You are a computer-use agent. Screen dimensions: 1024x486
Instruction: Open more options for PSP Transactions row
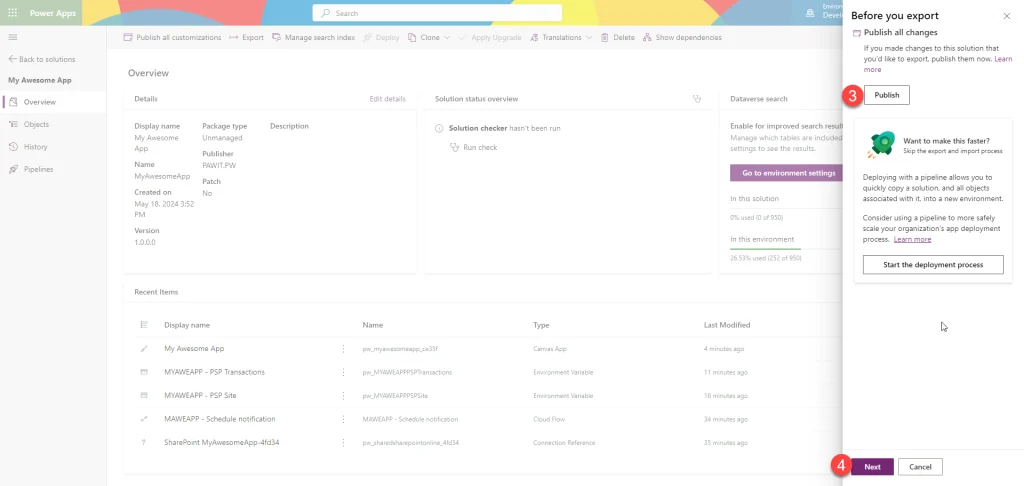tap(343, 372)
